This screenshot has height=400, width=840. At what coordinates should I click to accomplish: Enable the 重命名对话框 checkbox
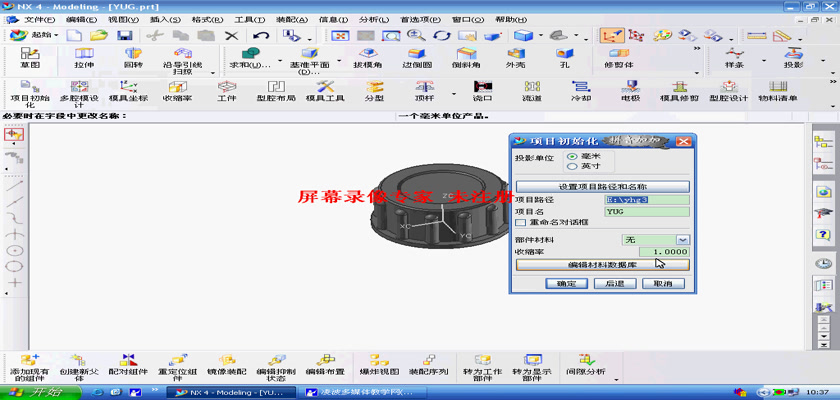[520, 222]
